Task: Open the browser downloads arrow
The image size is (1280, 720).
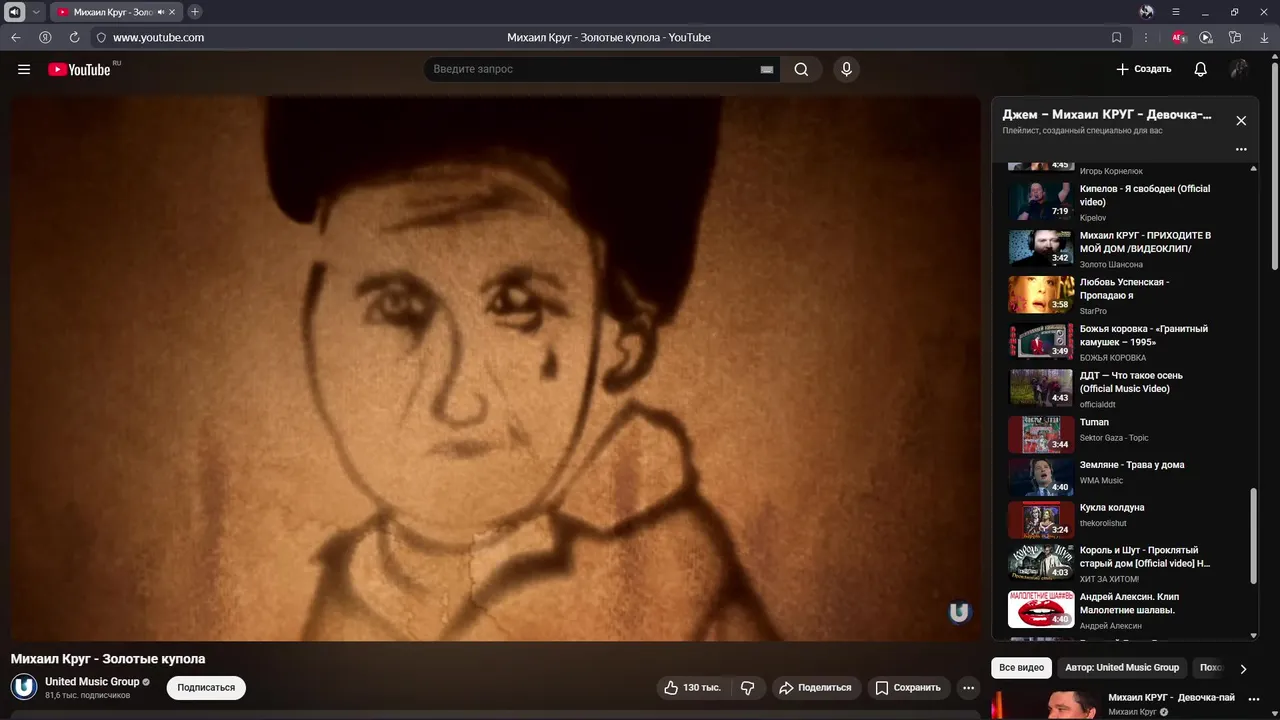Action: (x=1263, y=37)
